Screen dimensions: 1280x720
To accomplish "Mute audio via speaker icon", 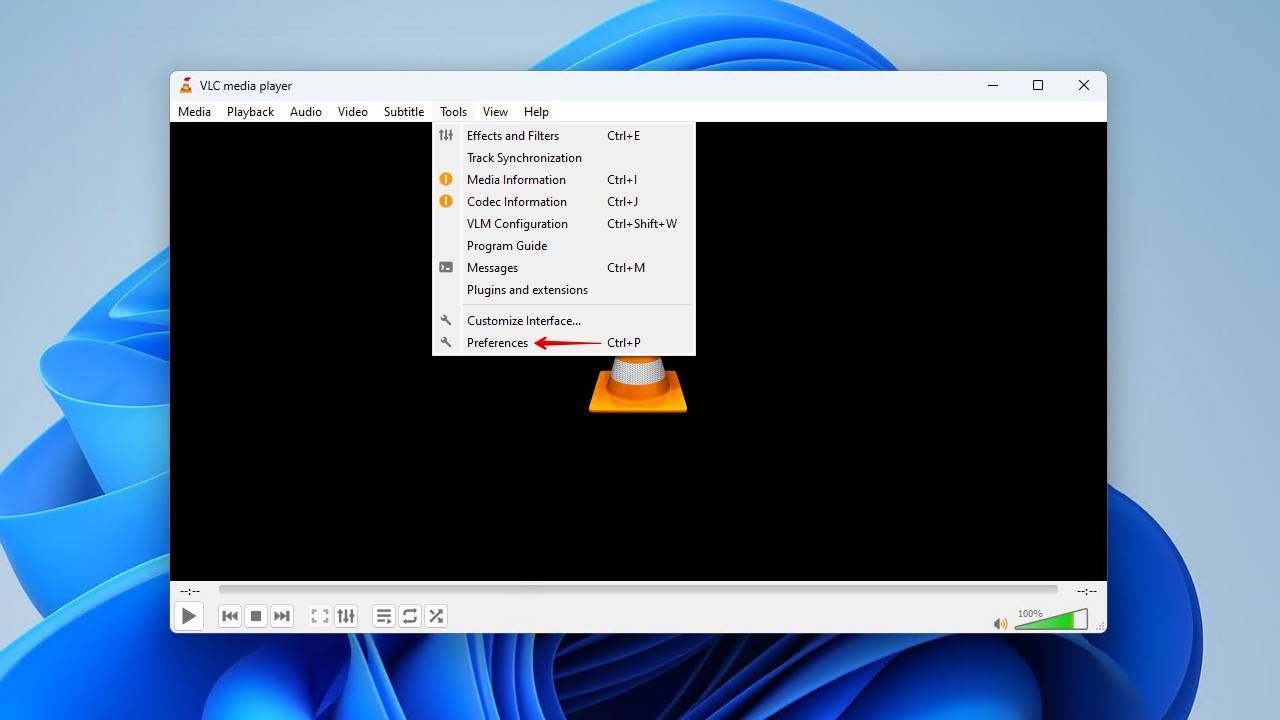I will [x=1000, y=624].
